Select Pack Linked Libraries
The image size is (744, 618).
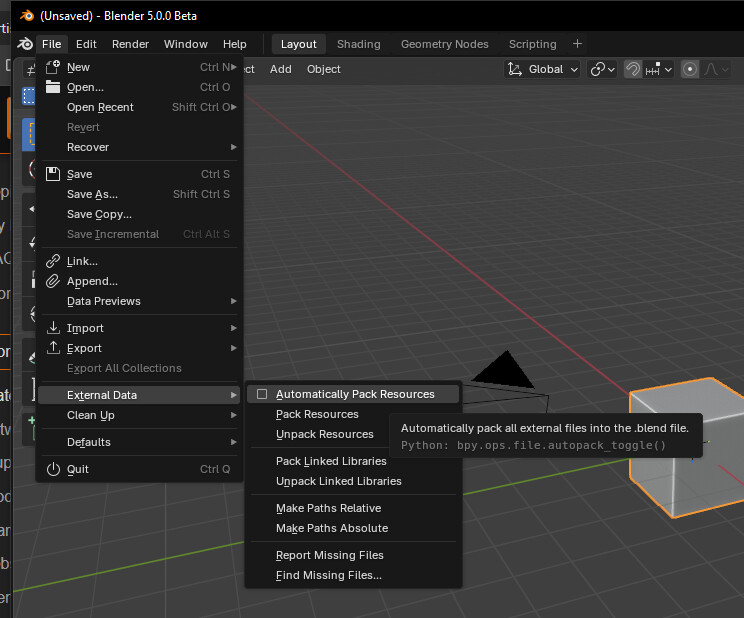tap(353, 461)
